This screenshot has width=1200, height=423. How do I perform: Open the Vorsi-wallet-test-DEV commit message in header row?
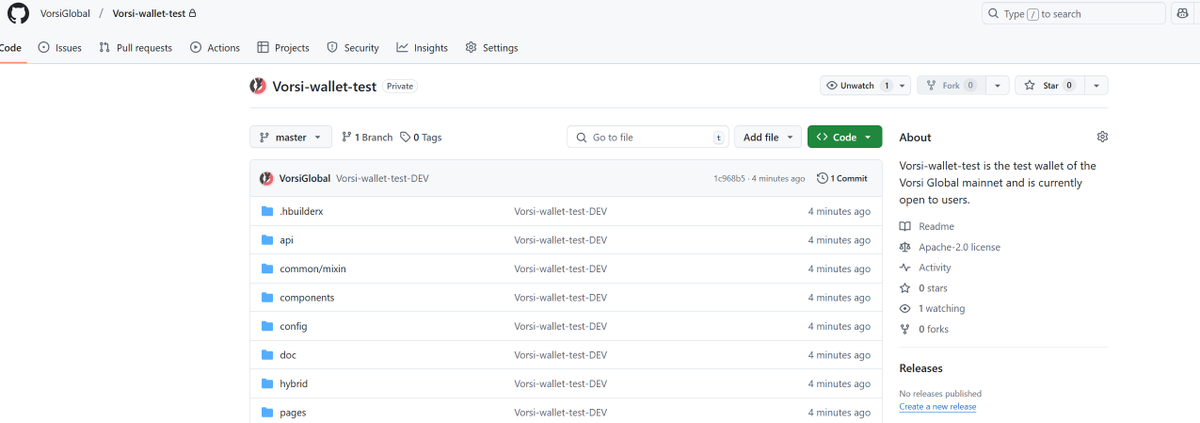pyautogui.click(x=383, y=178)
